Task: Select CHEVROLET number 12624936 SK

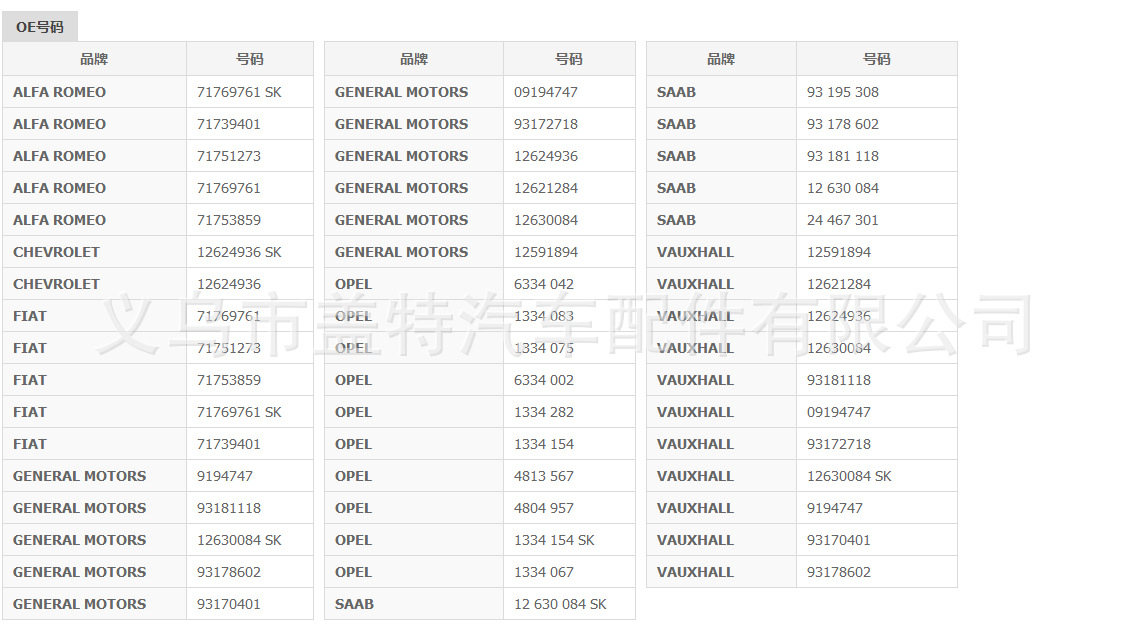Action: [239, 252]
